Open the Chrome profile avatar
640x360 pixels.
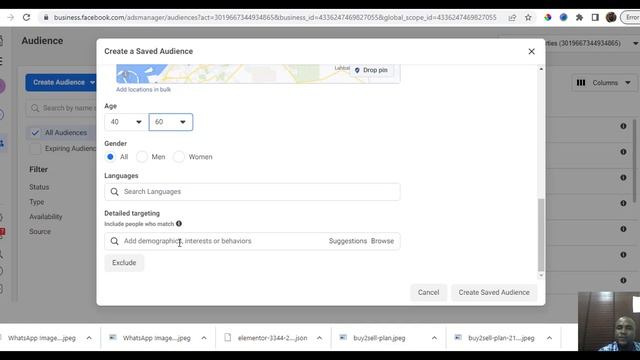611,18
